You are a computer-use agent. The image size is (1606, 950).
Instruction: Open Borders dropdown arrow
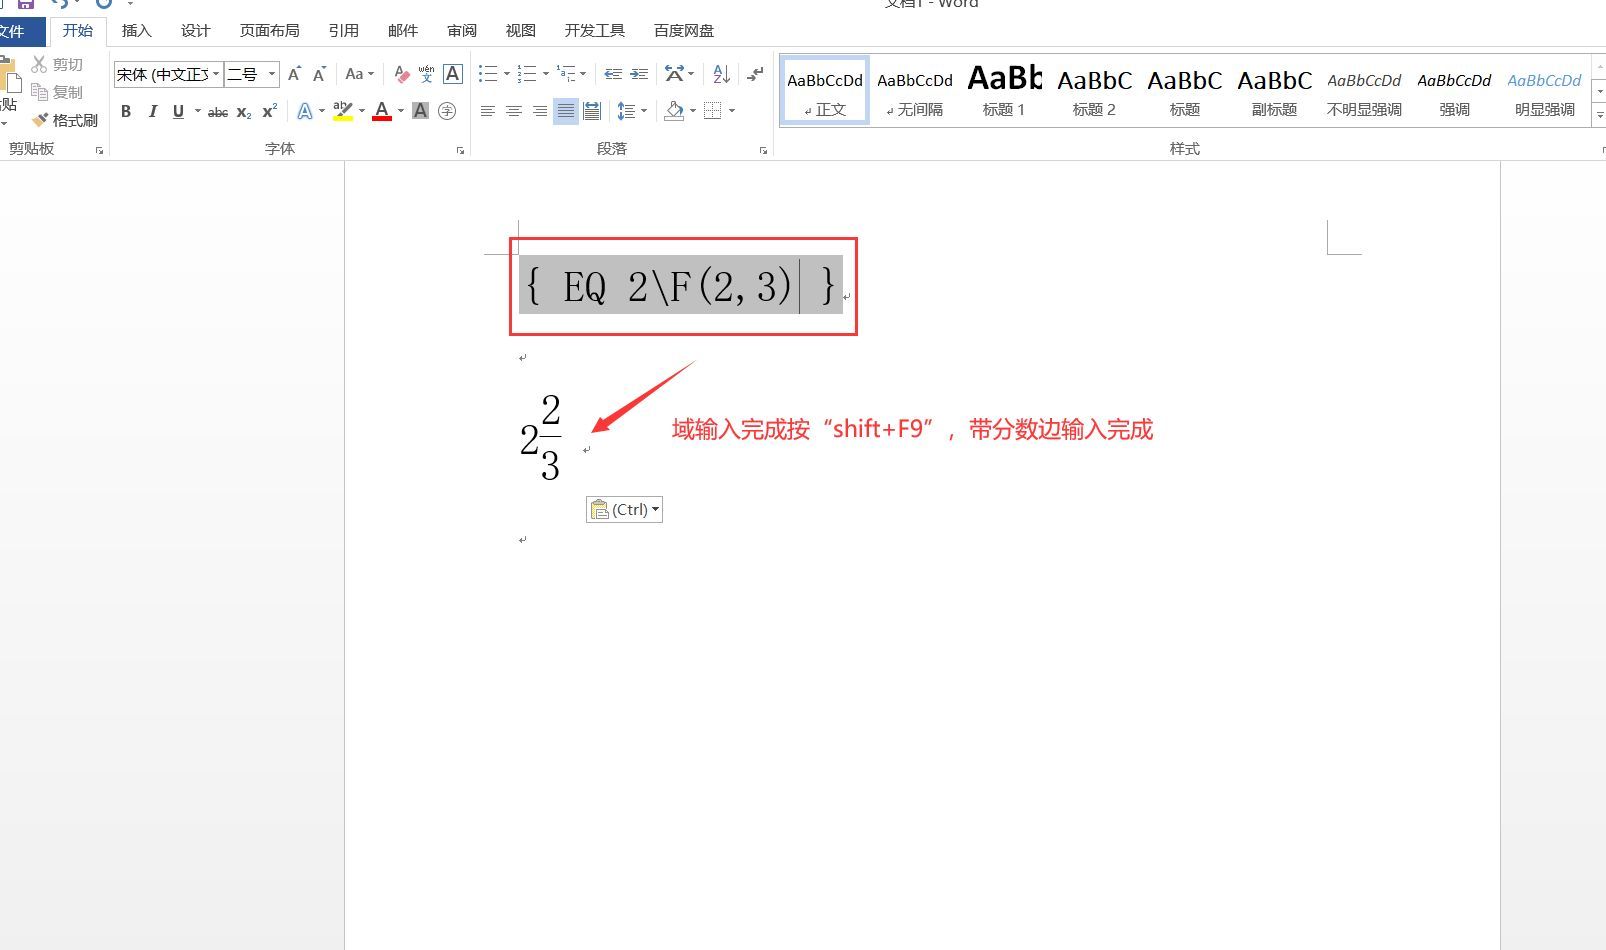[x=732, y=111]
